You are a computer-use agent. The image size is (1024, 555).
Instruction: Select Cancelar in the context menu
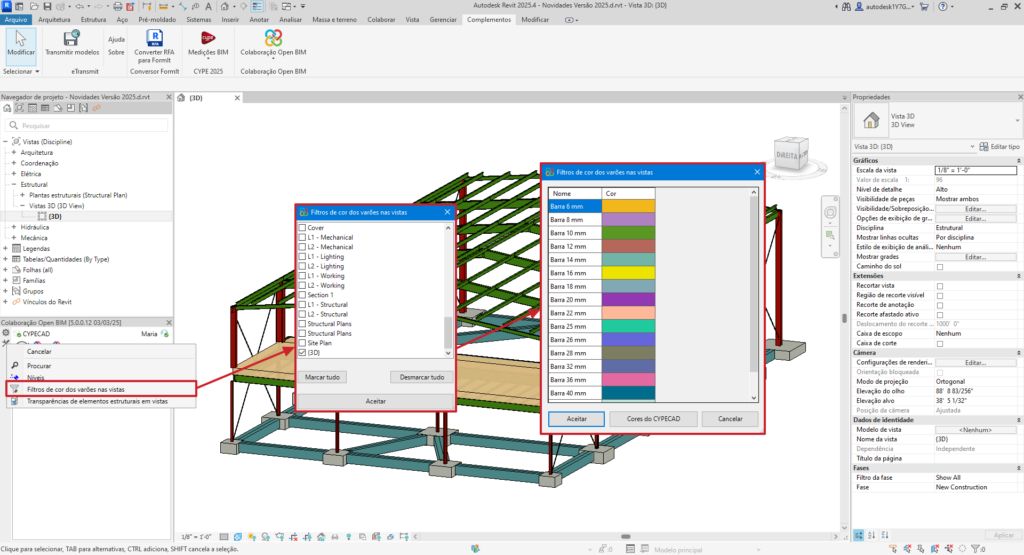(x=39, y=351)
